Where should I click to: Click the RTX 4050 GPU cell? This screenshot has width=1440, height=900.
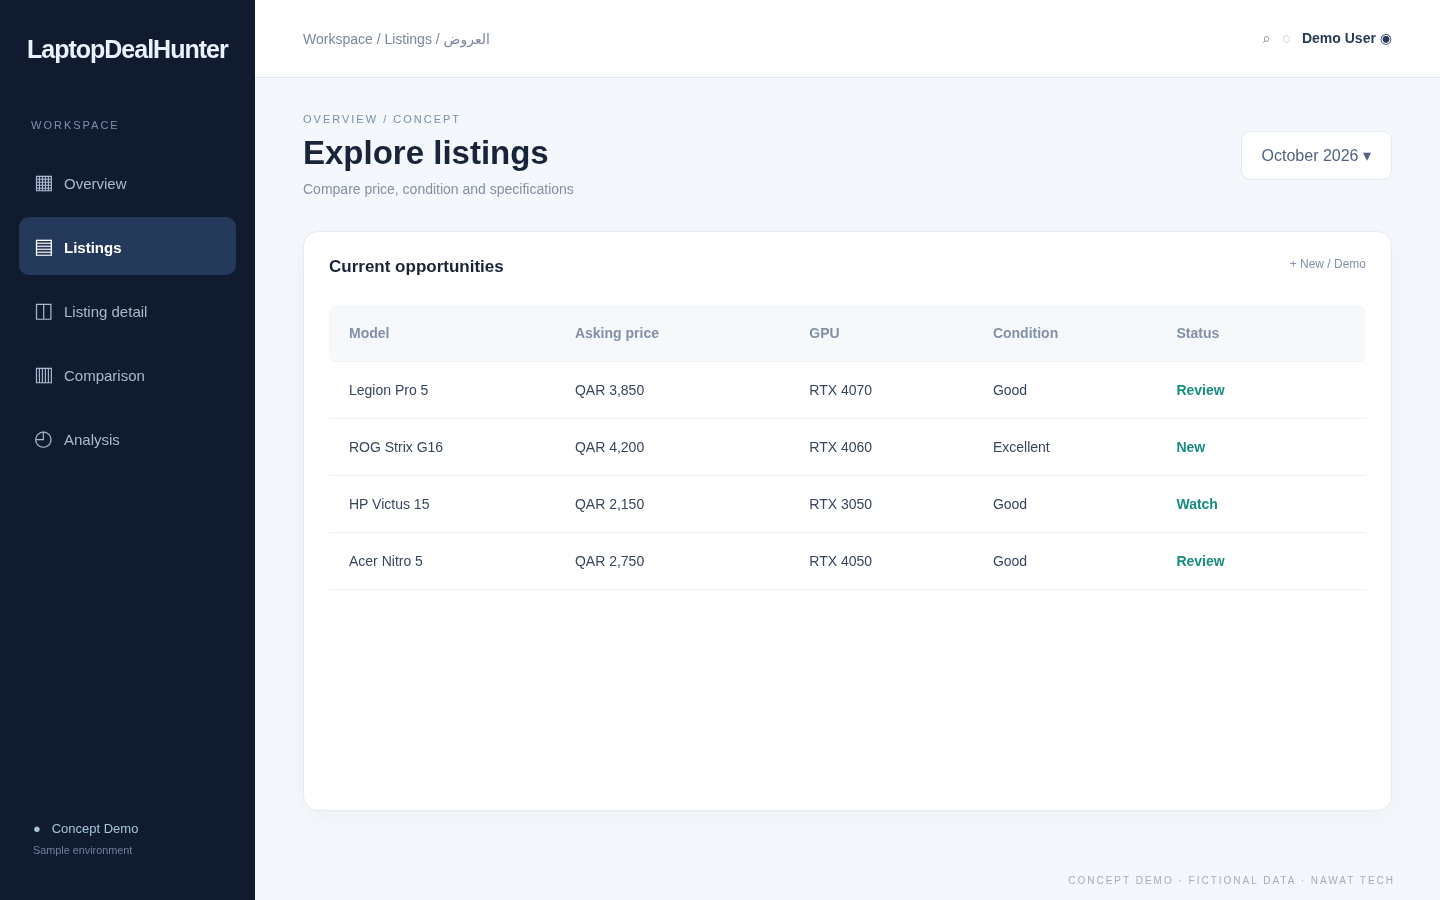pyautogui.click(x=840, y=561)
